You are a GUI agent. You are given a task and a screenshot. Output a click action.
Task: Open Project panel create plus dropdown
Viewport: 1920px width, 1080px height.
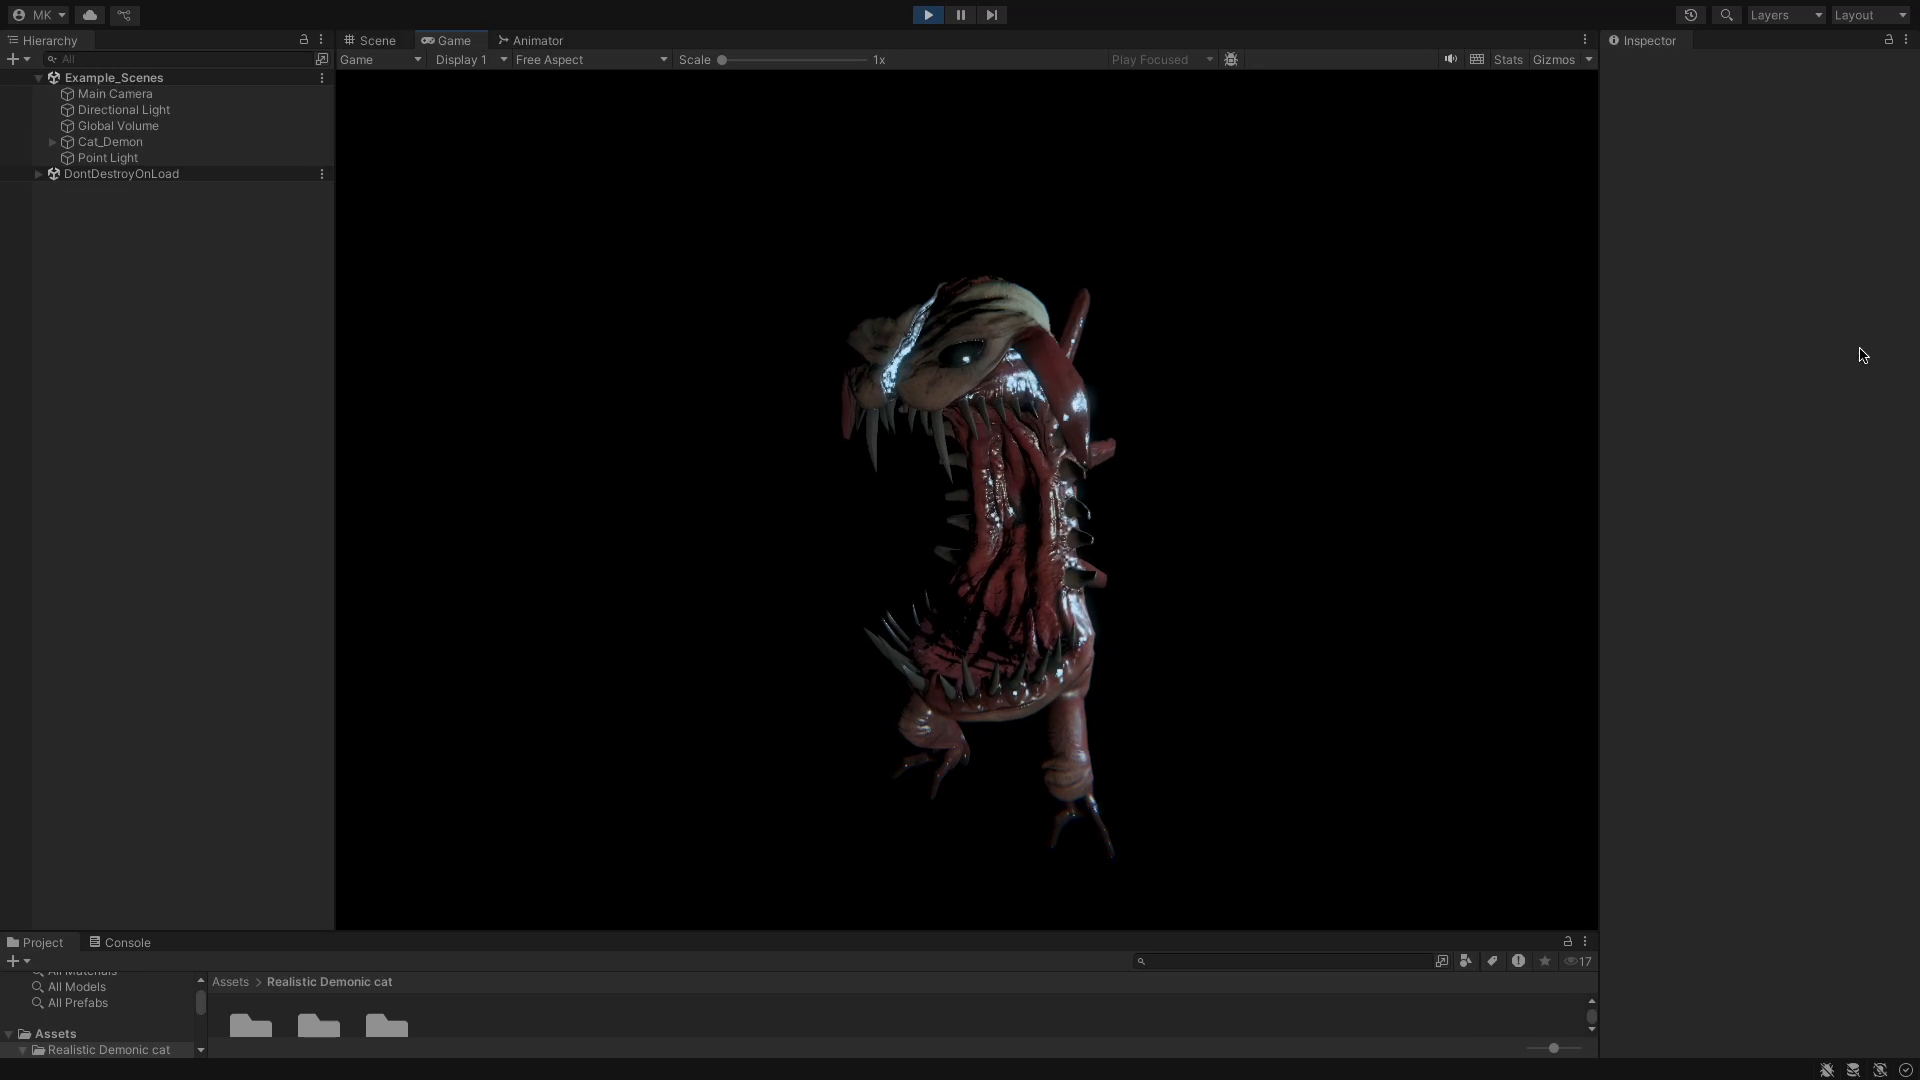point(18,961)
